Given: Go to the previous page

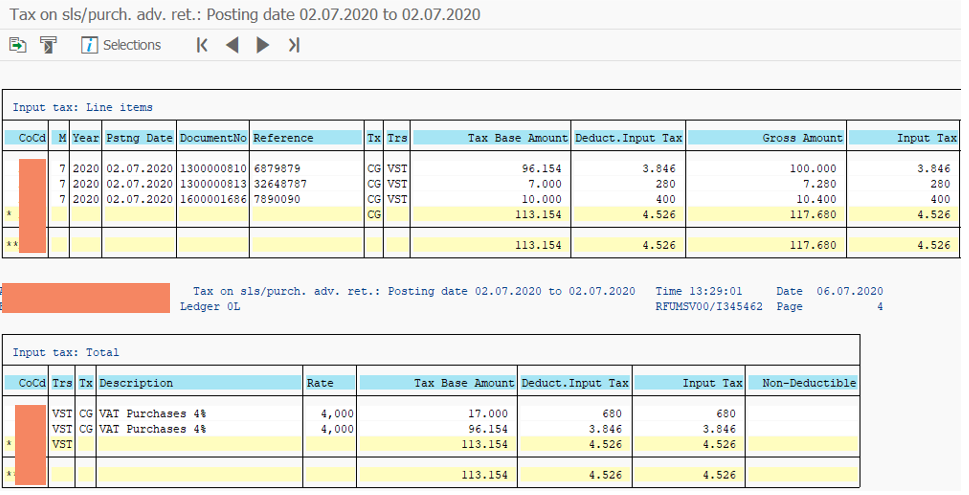Looking at the screenshot, I should tap(232, 45).
